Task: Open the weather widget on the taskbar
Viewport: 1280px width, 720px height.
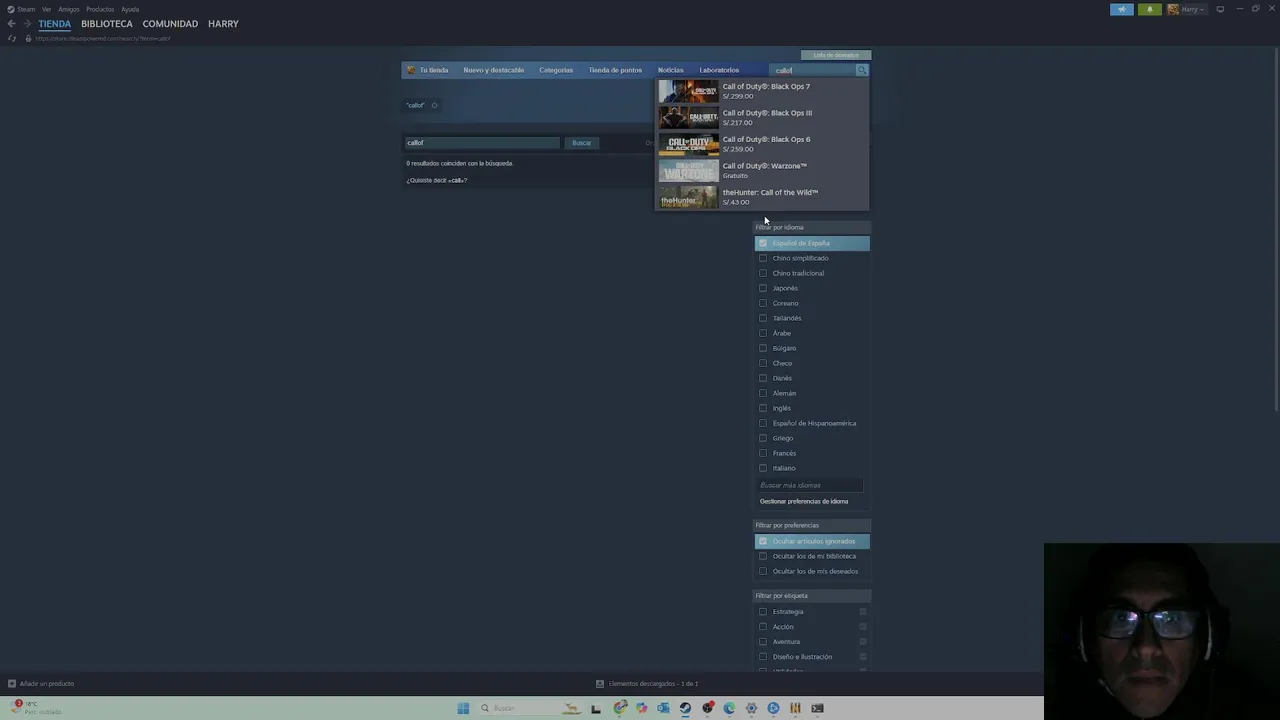Action: pos(35,708)
